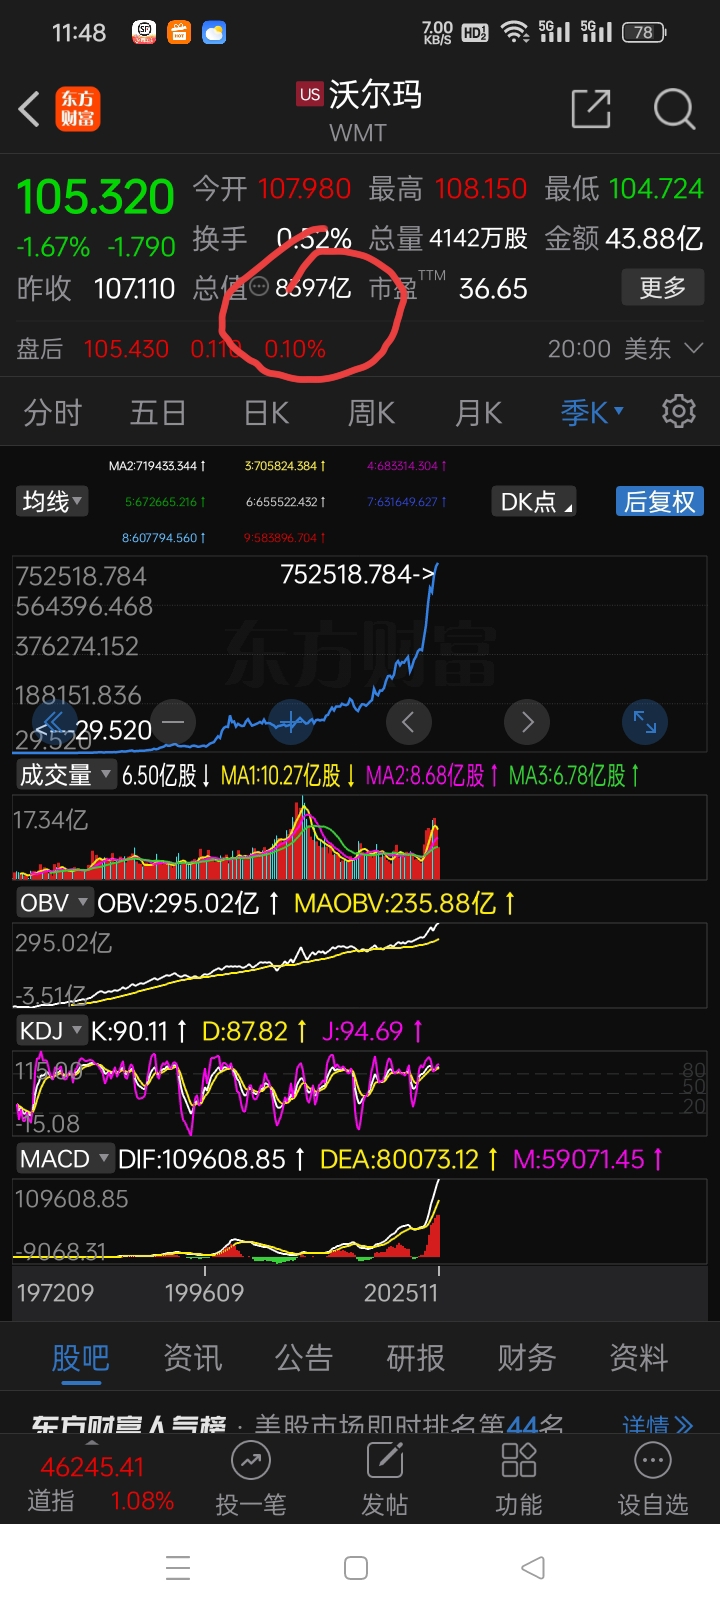
Task: Switch to the 月K chart tab
Action: [x=478, y=412]
